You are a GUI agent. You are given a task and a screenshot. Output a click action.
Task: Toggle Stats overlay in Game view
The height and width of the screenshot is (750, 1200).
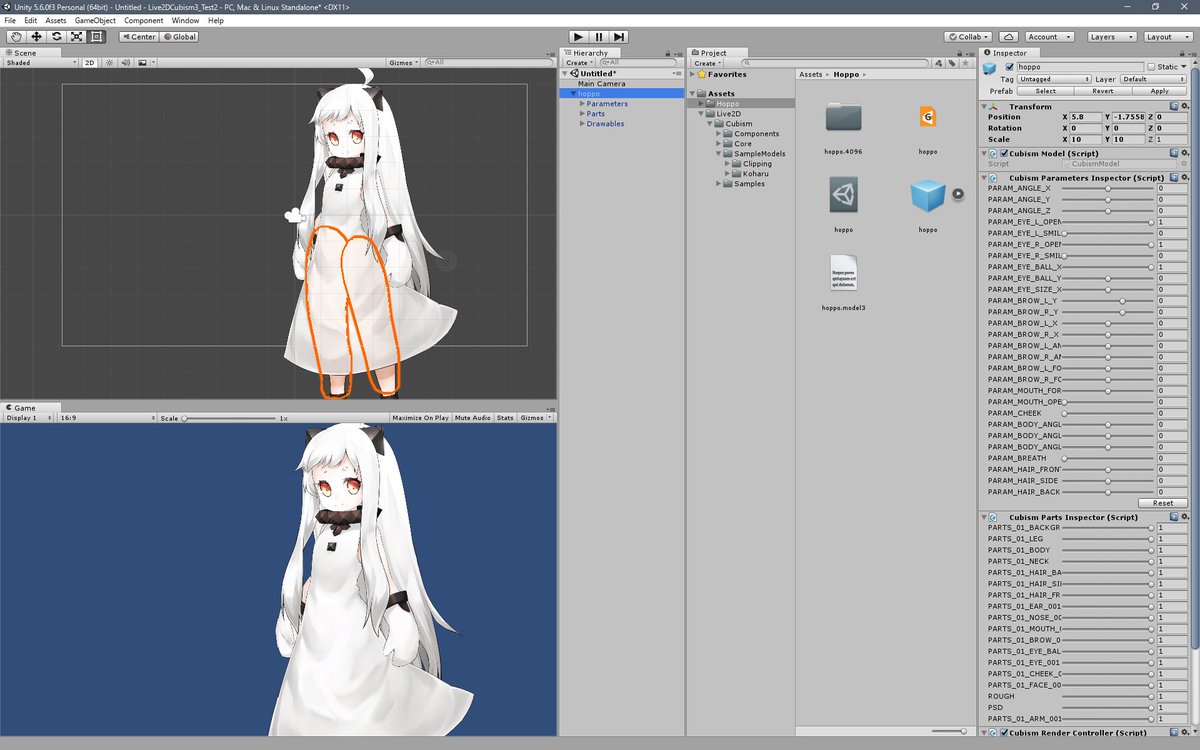pyautogui.click(x=505, y=418)
